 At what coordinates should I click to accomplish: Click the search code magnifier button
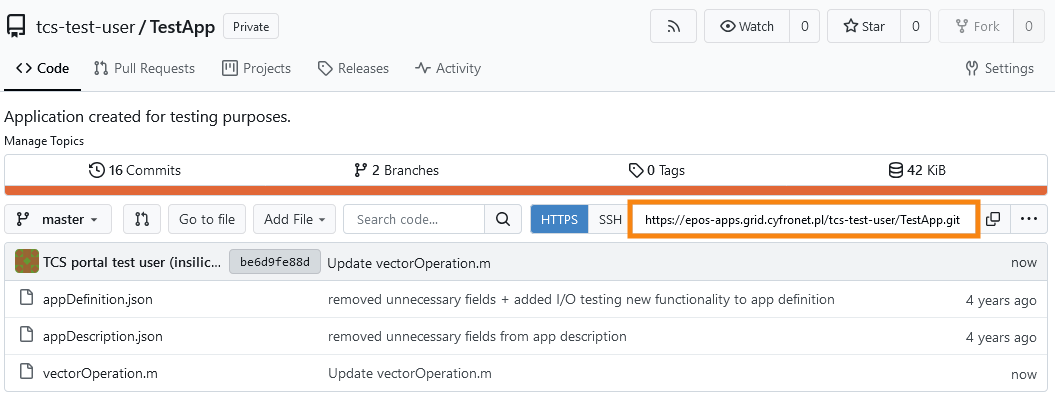[x=503, y=219]
